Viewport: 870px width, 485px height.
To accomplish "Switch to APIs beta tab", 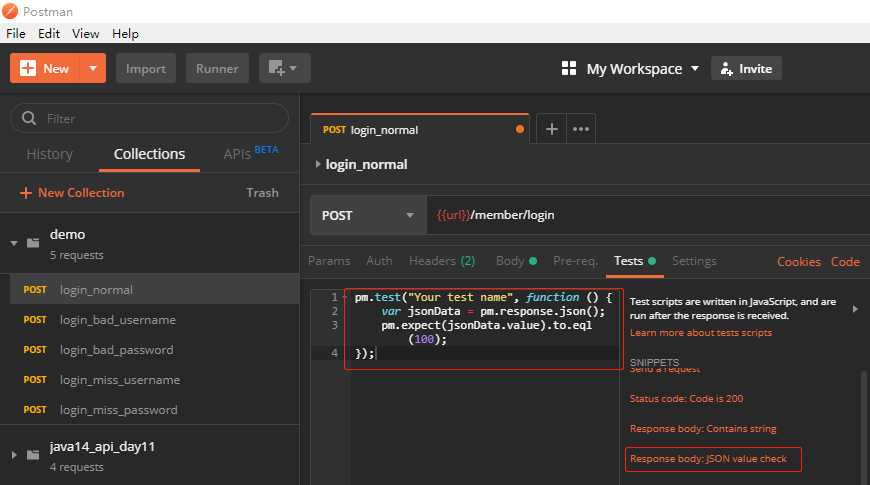I will [251, 153].
